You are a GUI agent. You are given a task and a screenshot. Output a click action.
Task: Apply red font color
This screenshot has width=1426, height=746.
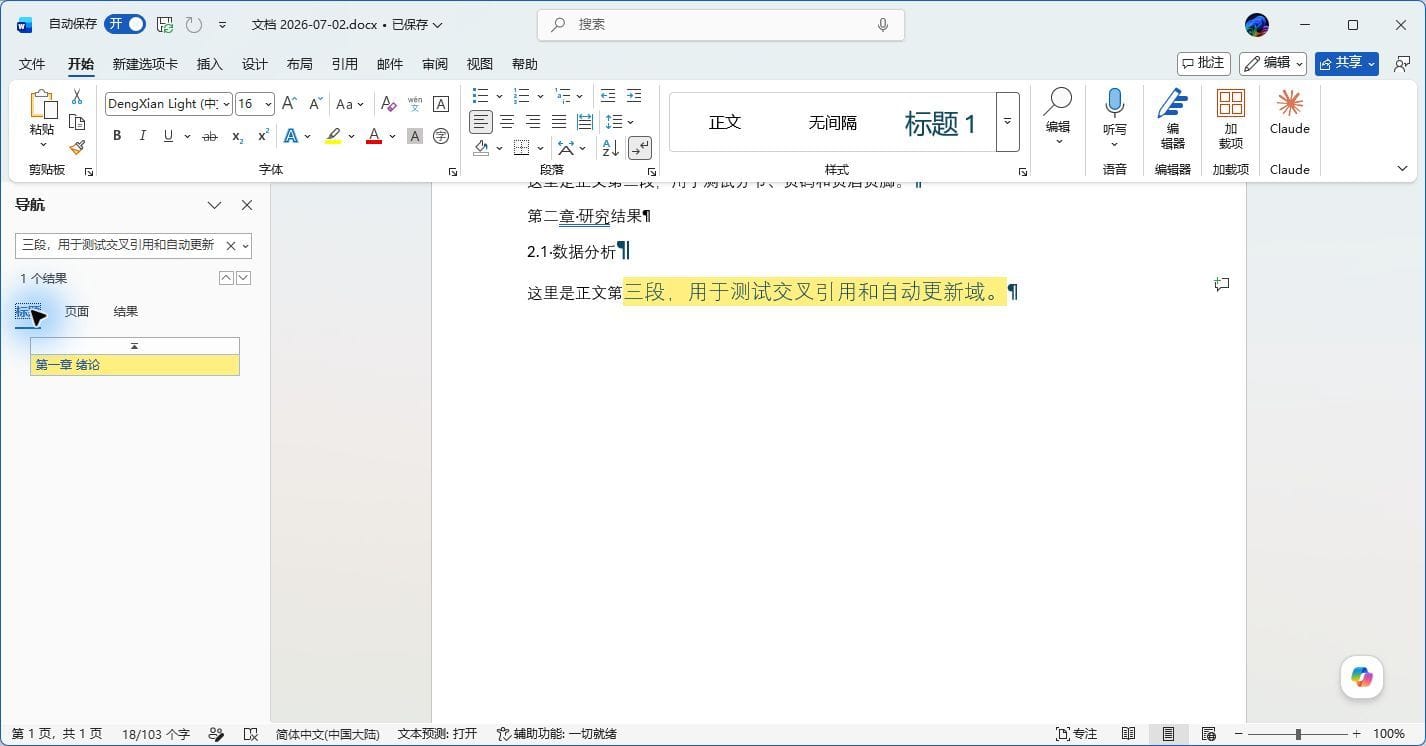coord(374,136)
